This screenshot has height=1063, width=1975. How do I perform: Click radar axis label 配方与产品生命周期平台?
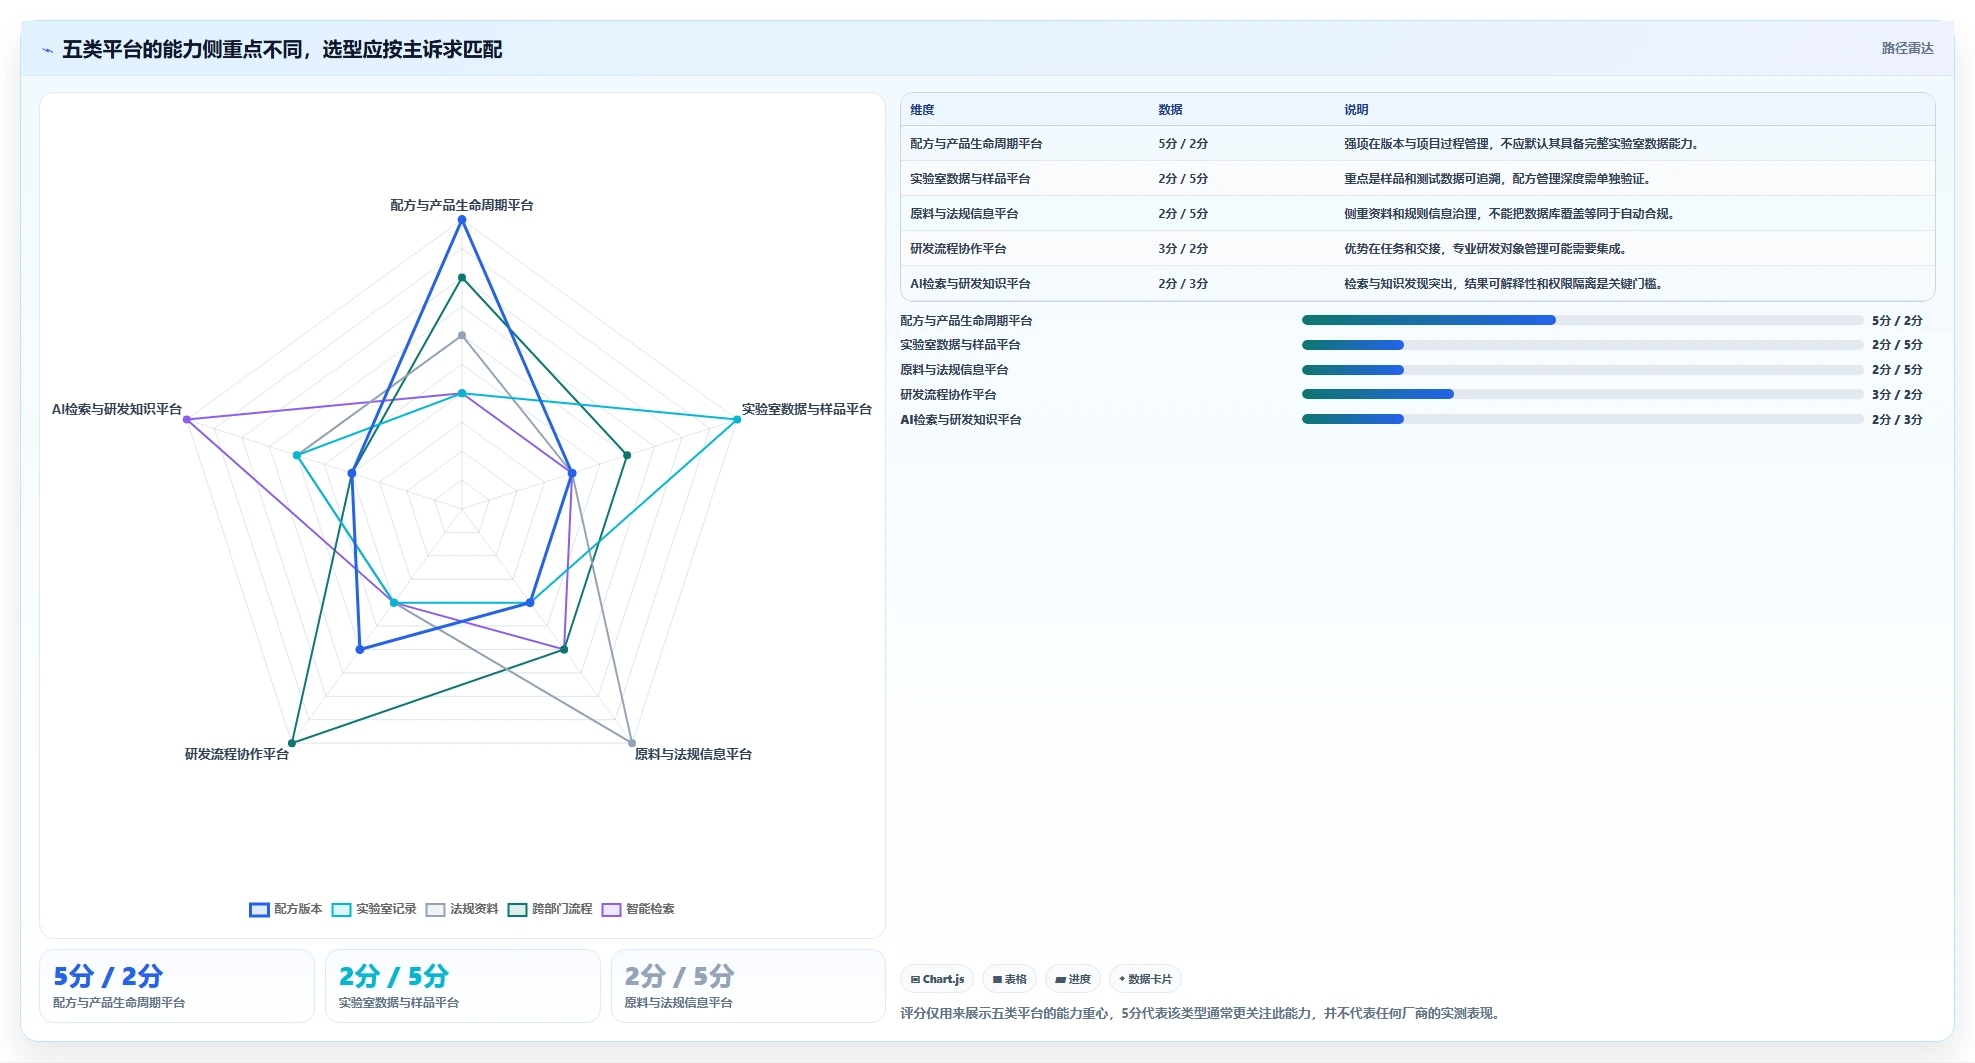click(462, 205)
